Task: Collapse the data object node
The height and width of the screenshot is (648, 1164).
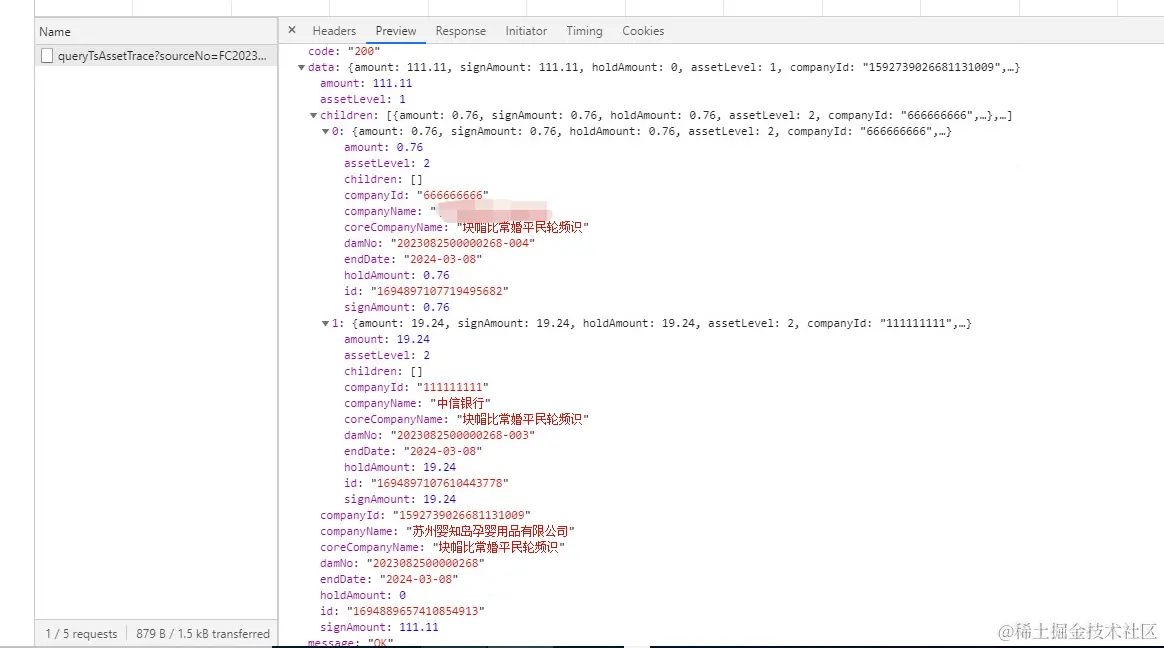Action: coord(301,68)
